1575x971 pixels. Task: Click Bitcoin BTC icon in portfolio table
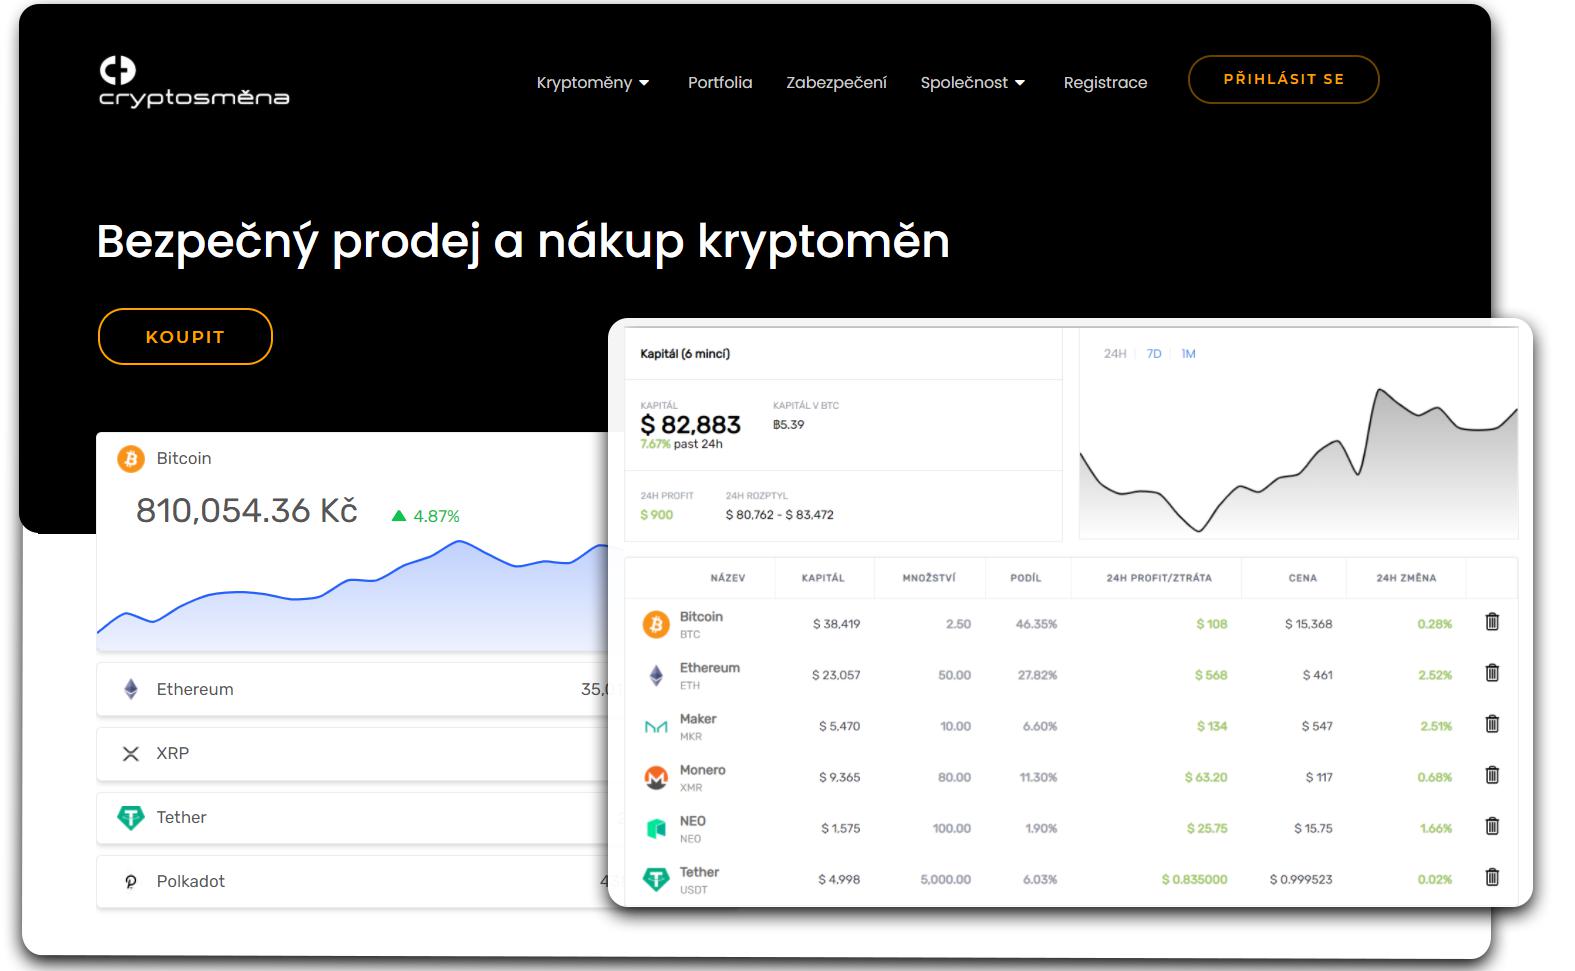(x=656, y=625)
